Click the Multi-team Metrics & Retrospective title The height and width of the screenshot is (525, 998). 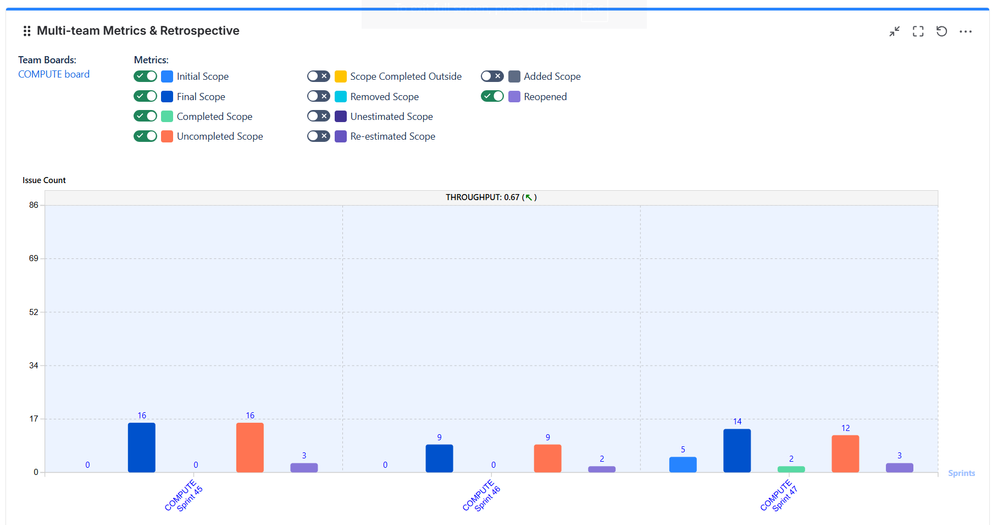[x=138, y=31]
